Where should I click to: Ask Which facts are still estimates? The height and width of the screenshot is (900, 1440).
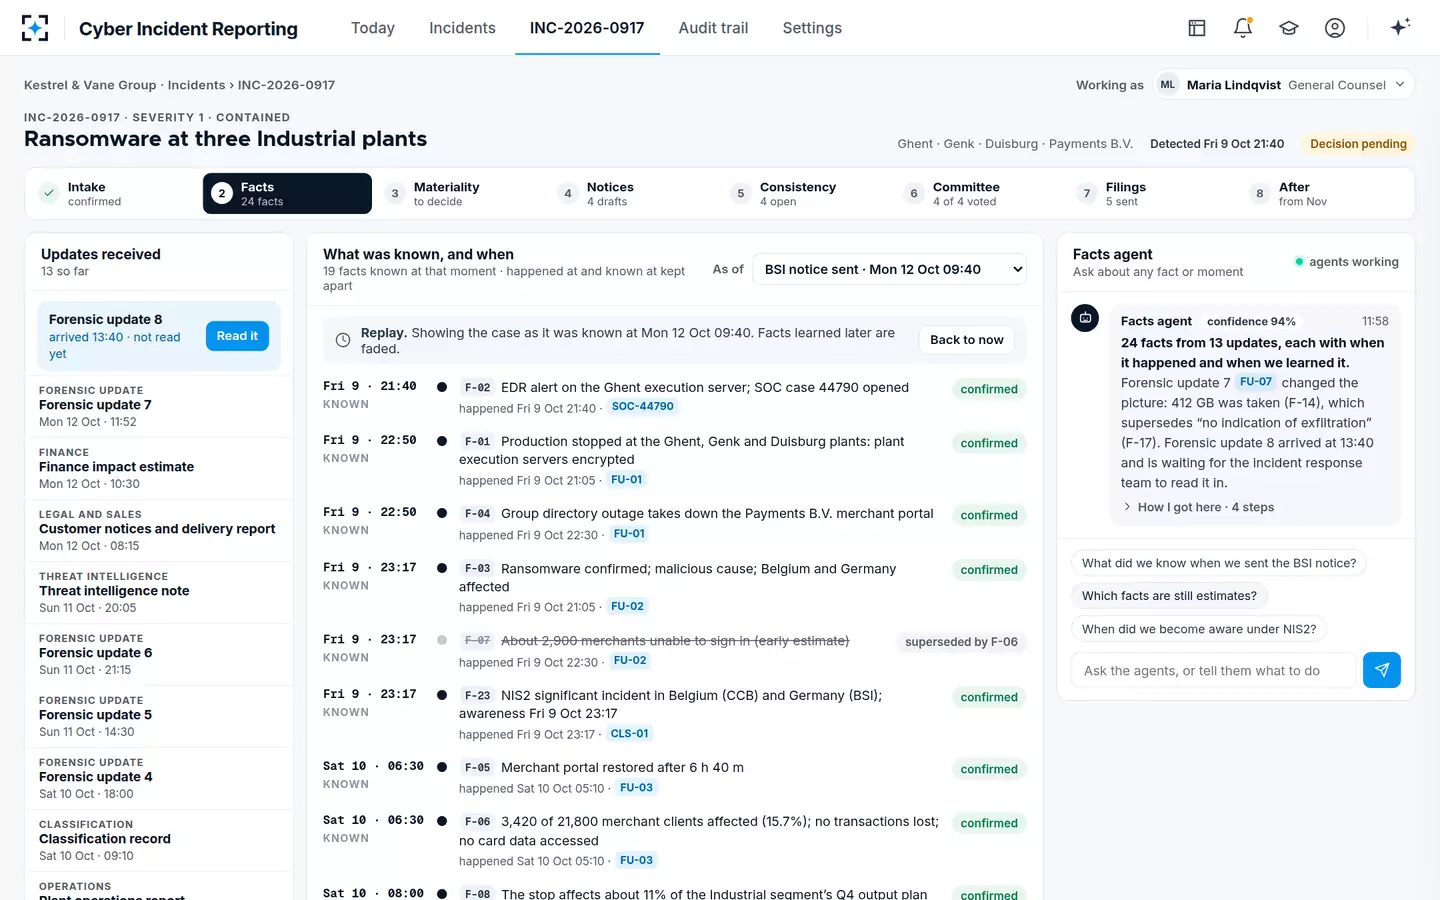pyautogui.click(x=1169, y=596)
